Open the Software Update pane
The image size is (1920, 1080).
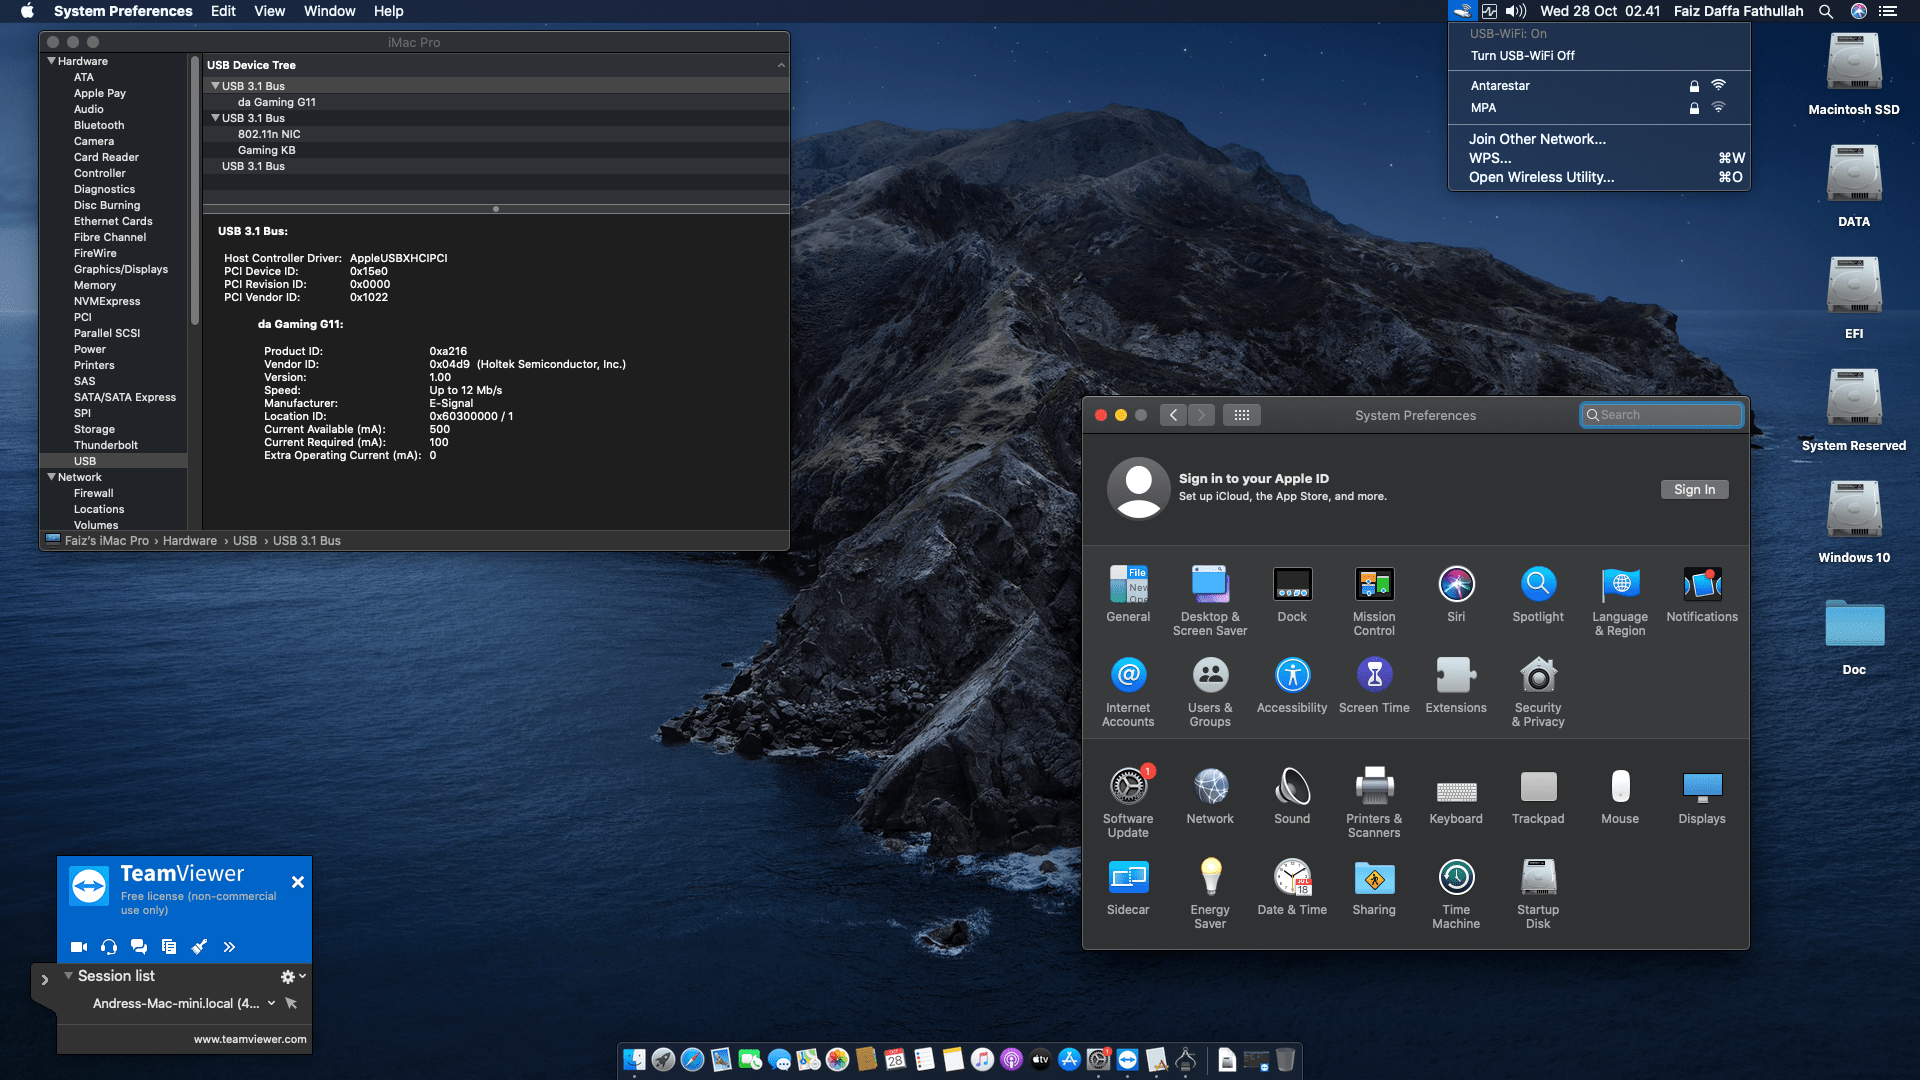pos(1128,788)
